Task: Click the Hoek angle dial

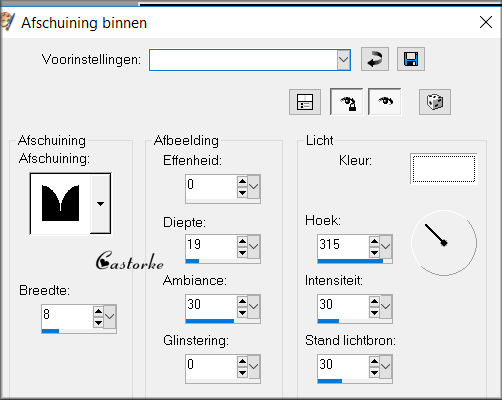Action: click(x=444, y=243)
